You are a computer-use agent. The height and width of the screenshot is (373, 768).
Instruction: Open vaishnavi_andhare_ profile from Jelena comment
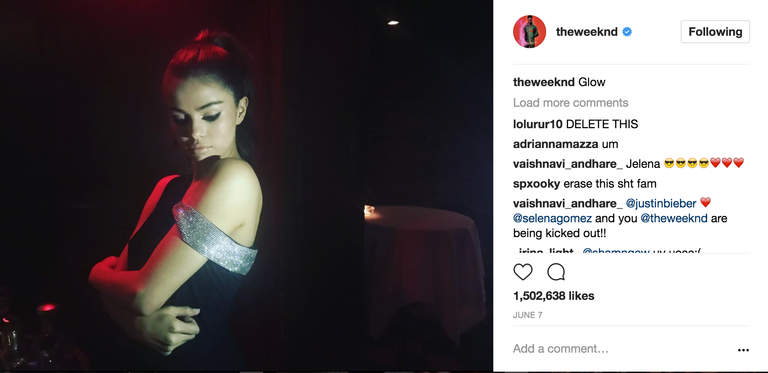(x=568, y=163)
